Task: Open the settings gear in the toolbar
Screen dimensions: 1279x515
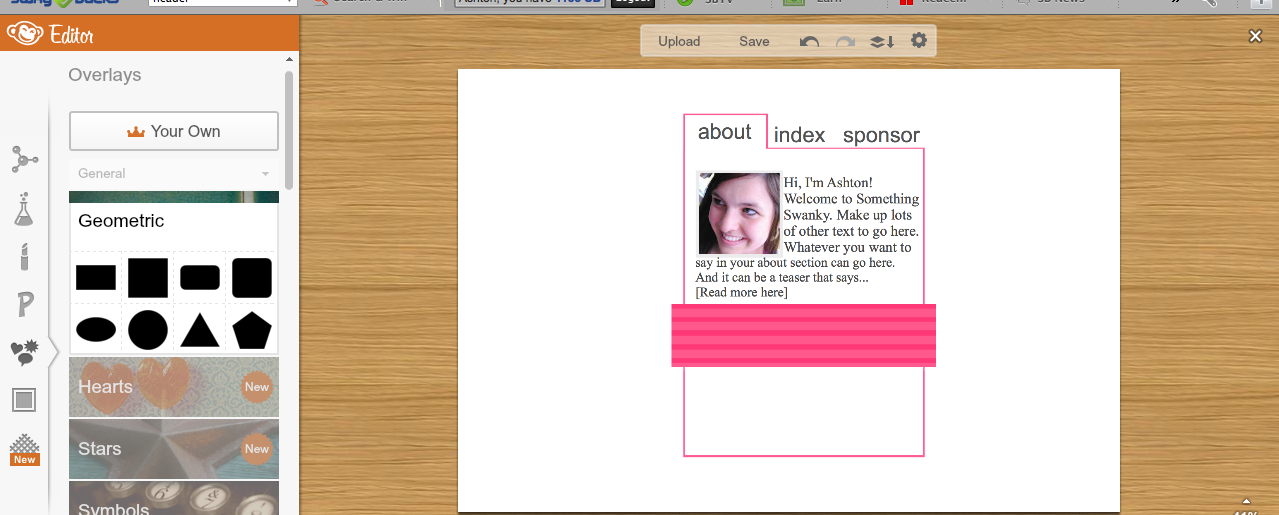Action: 919,41
